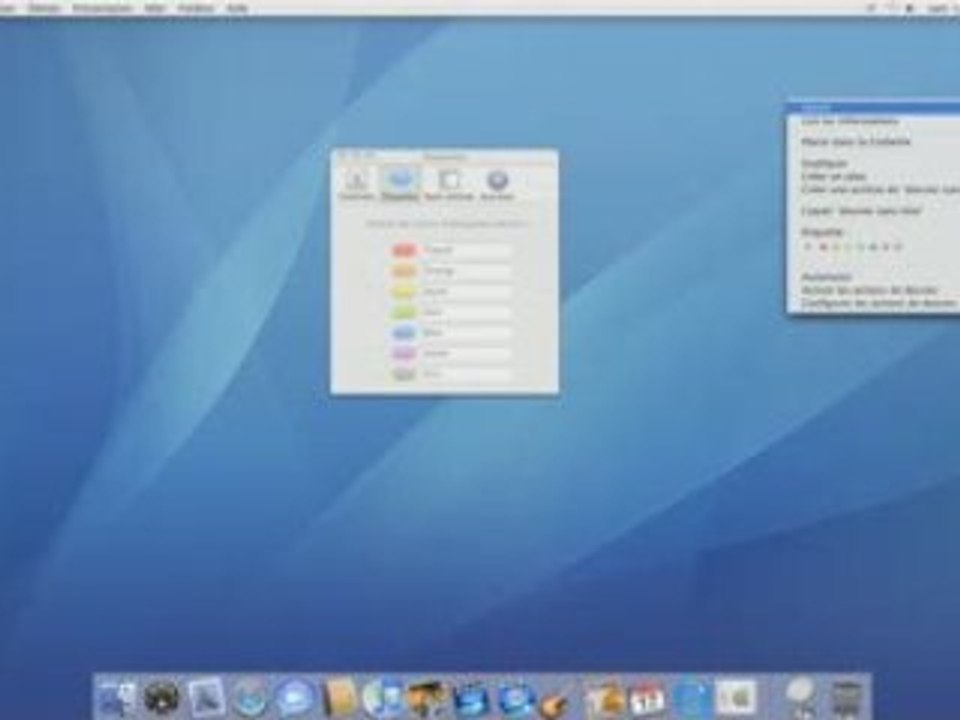Choose Ouvrir in the context menu
This screenshot has height=720, width=960.
(874, 108)
